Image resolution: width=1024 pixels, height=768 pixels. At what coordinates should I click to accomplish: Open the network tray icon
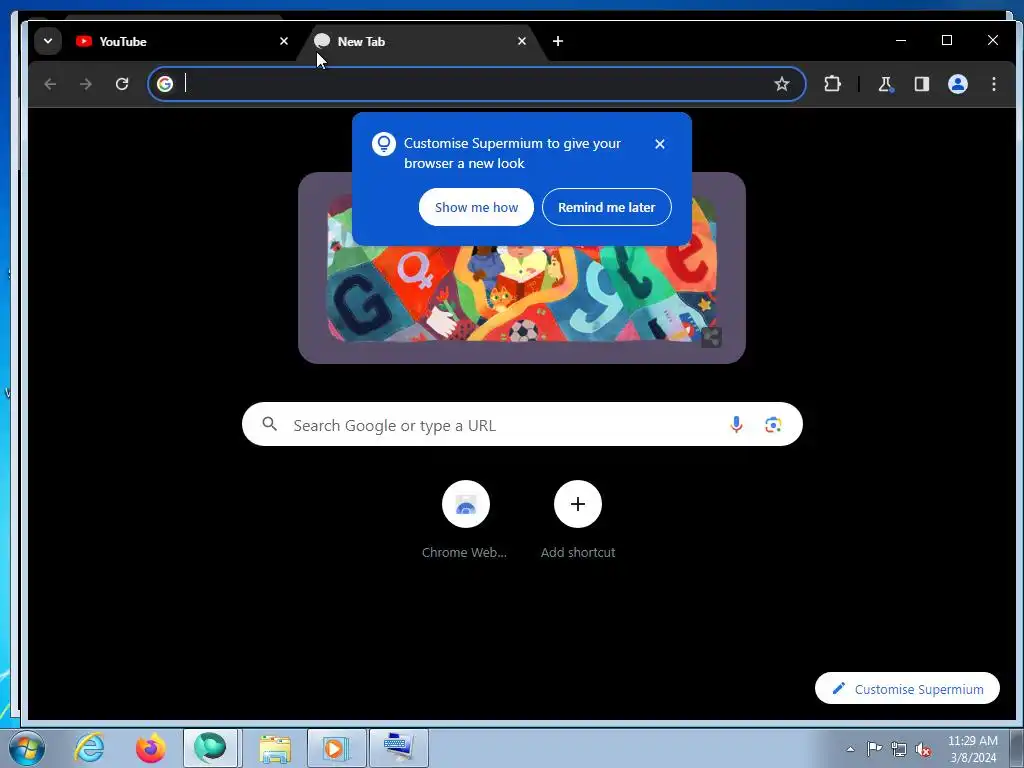899,749
